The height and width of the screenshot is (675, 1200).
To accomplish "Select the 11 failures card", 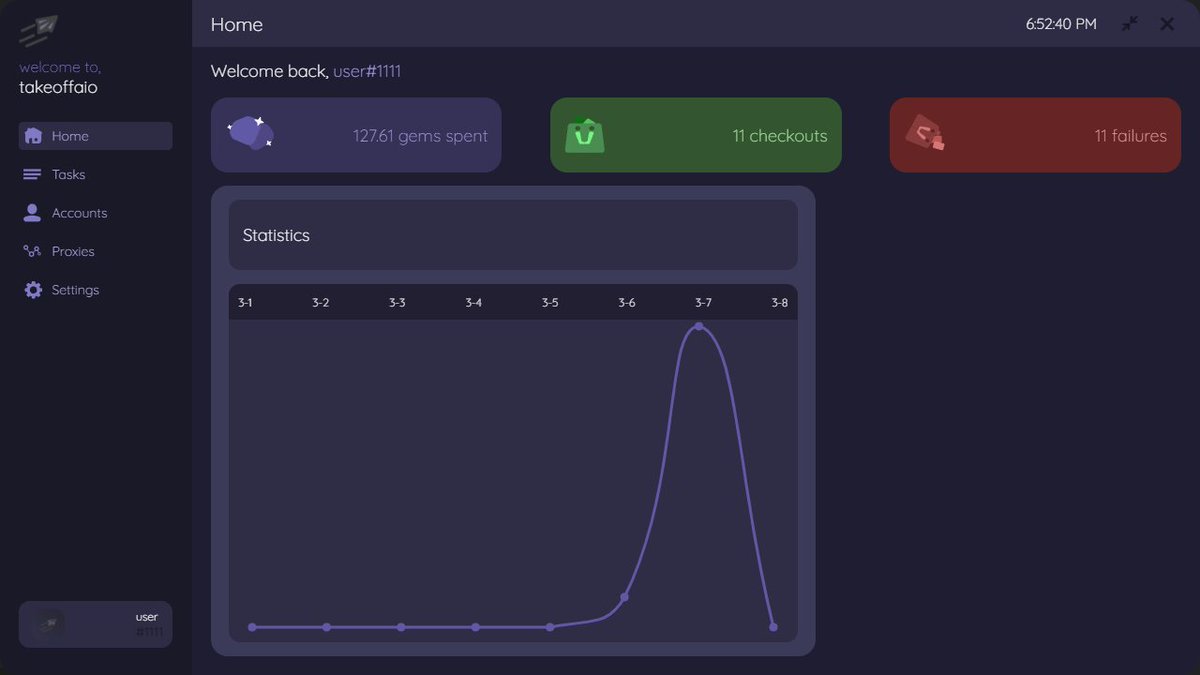I will coord(1035,135).
